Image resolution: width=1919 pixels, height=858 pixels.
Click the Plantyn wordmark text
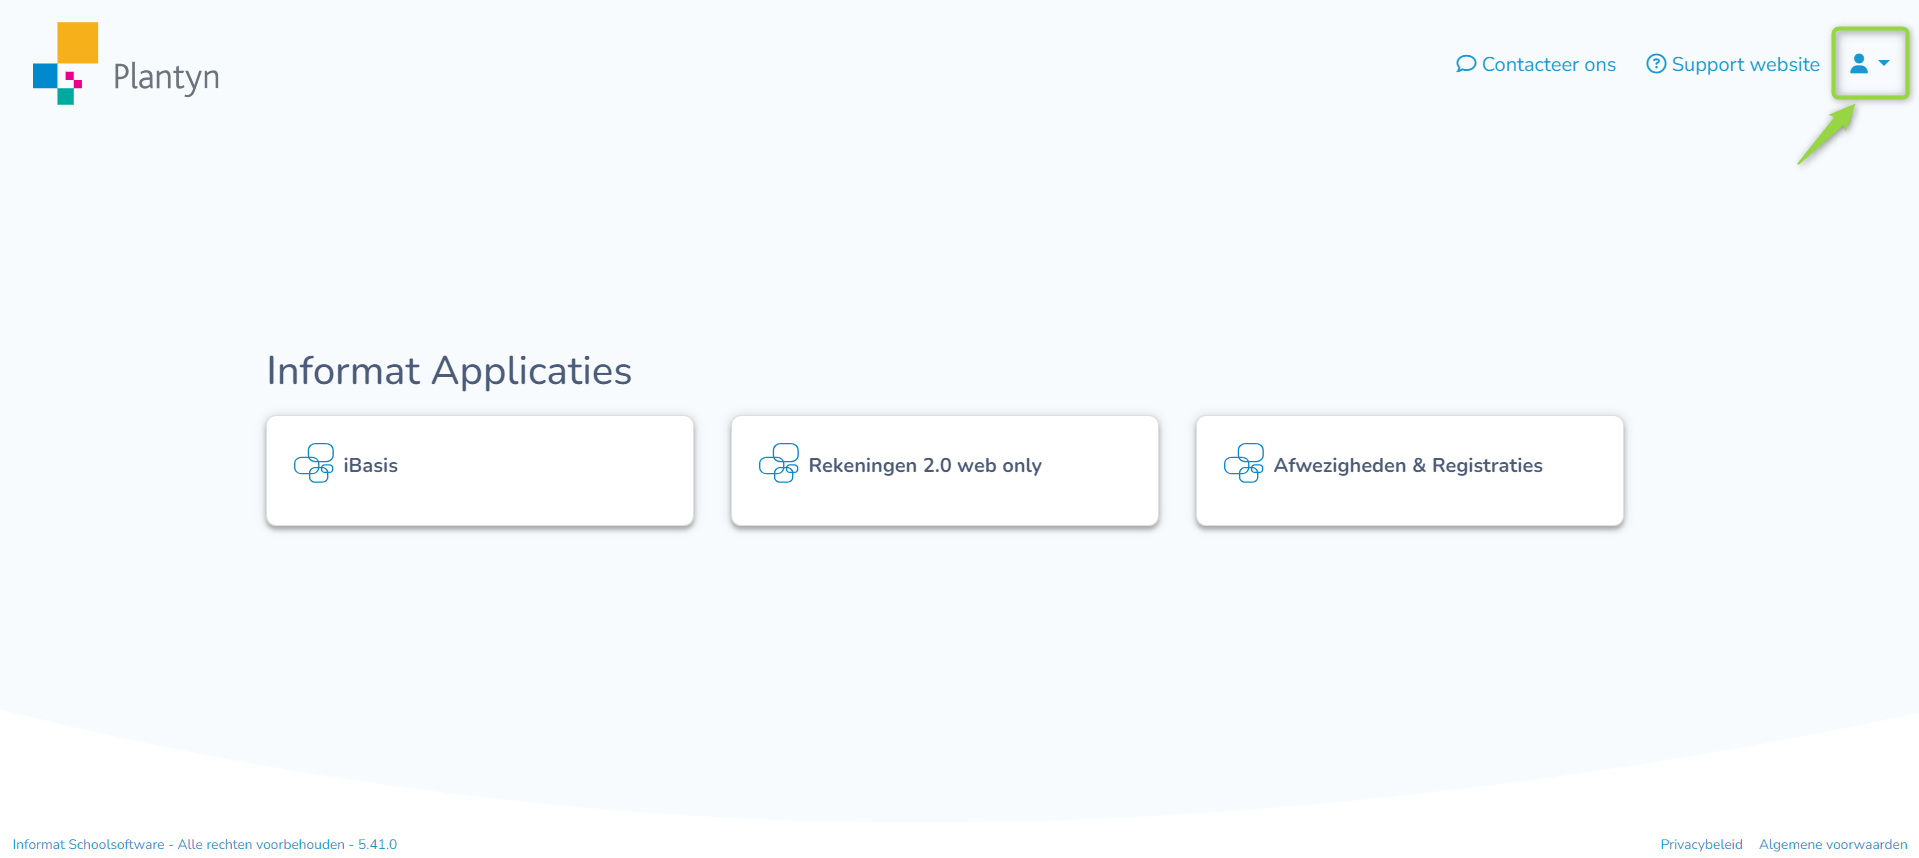166,77
